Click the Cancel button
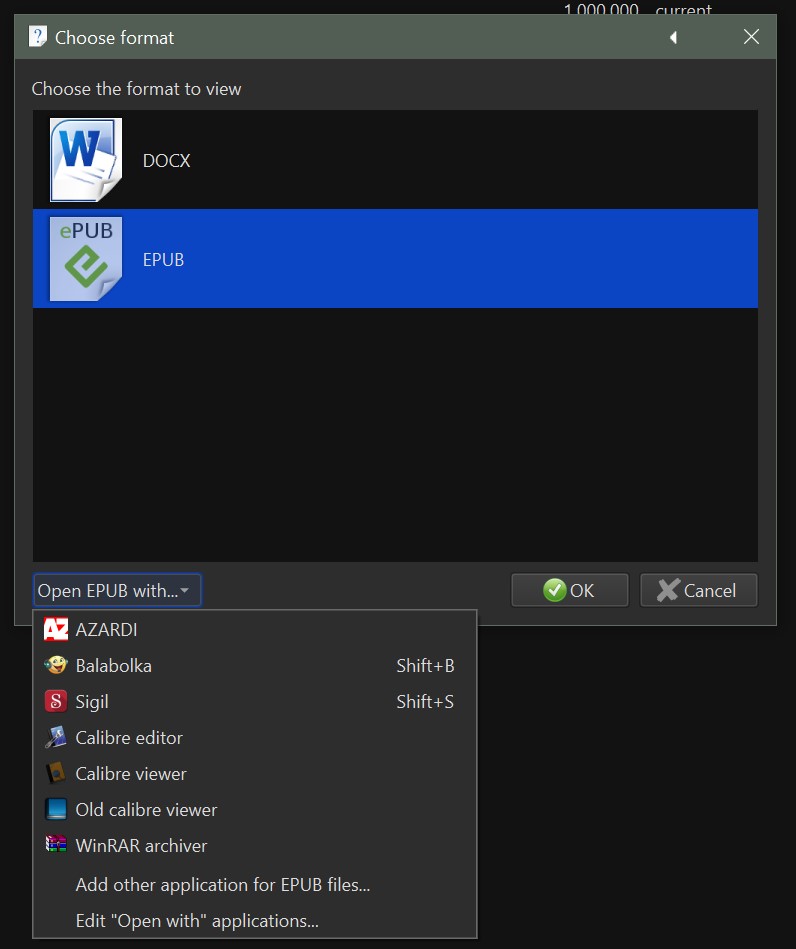The image size is (796, 949). (x=699, y=590)
